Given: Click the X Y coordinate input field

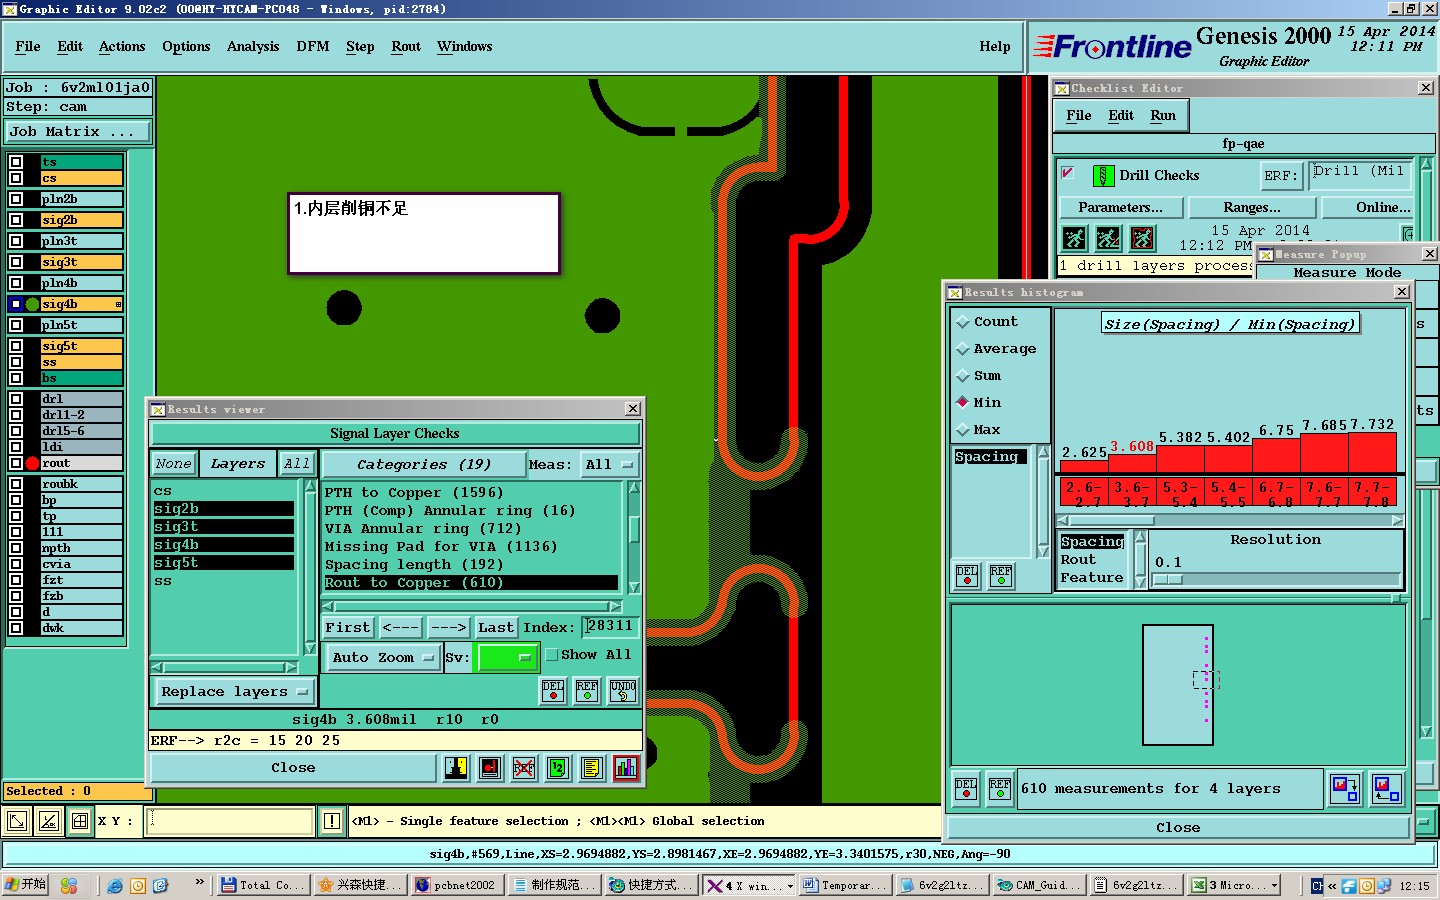Looking at the screenshot, I should click(230, 822).
